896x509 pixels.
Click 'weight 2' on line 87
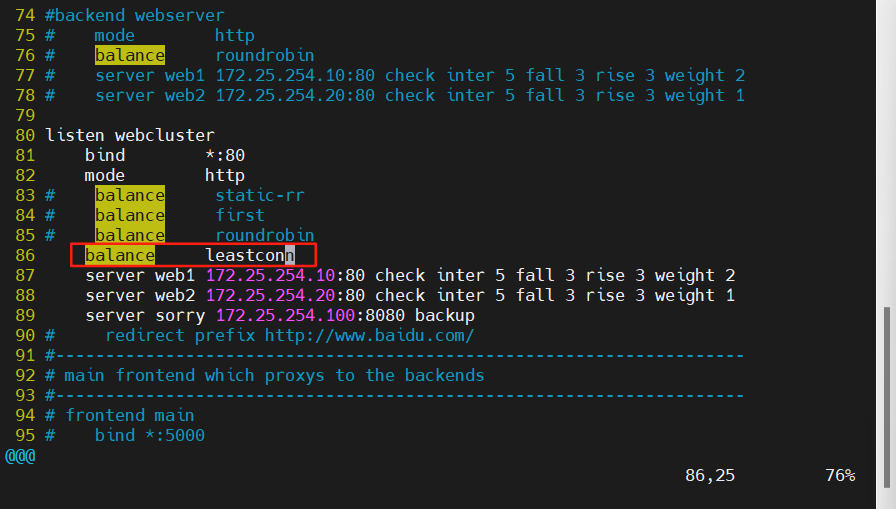point(695,275)
